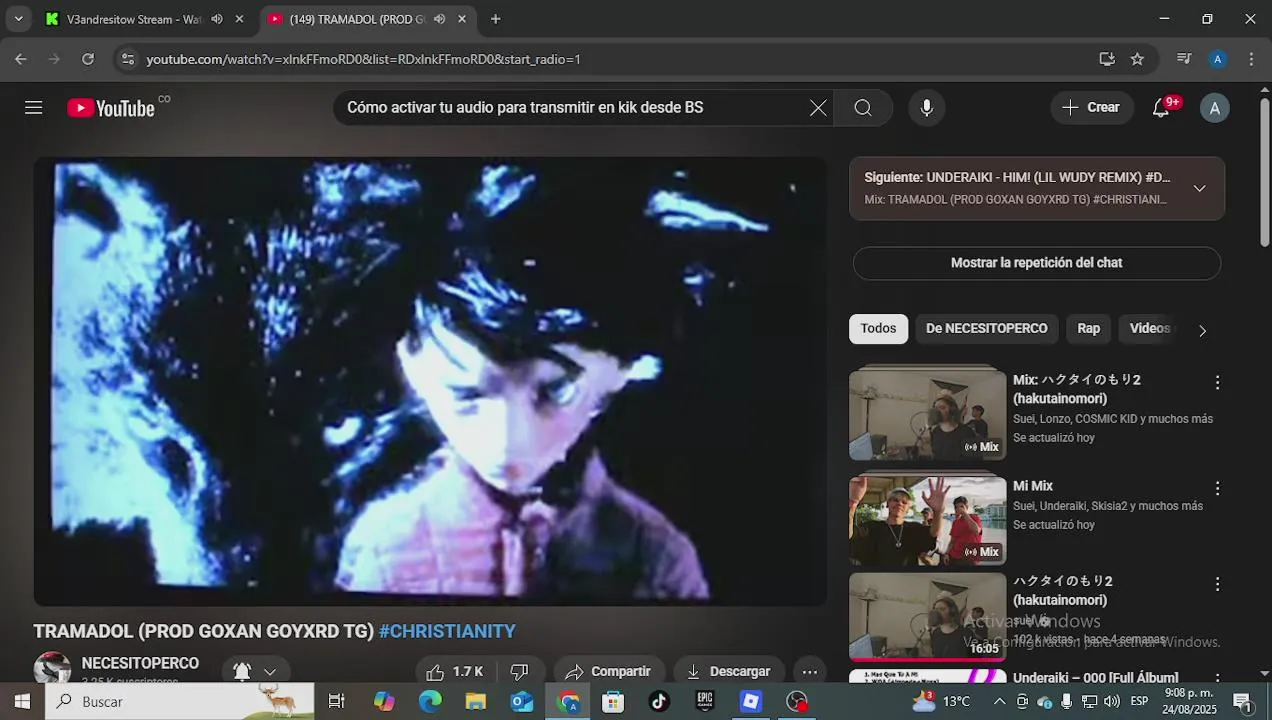The image size is (1272, 720).
Task: Open Task View on the taskbar
Action: pos(337,701)
